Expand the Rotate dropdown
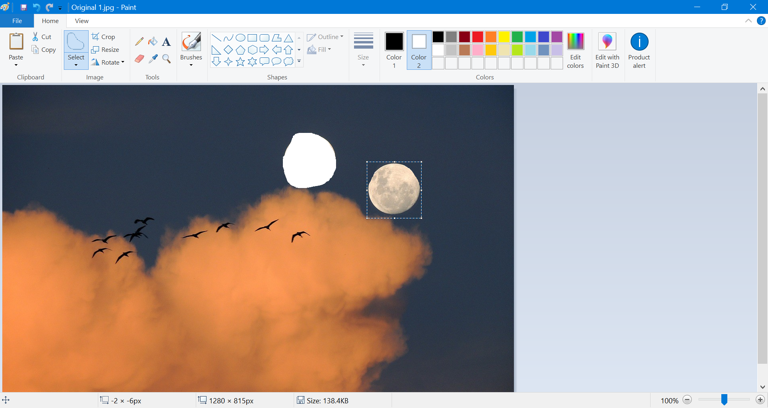The width and height of the screenshot is (768, 408). [108, 62]
